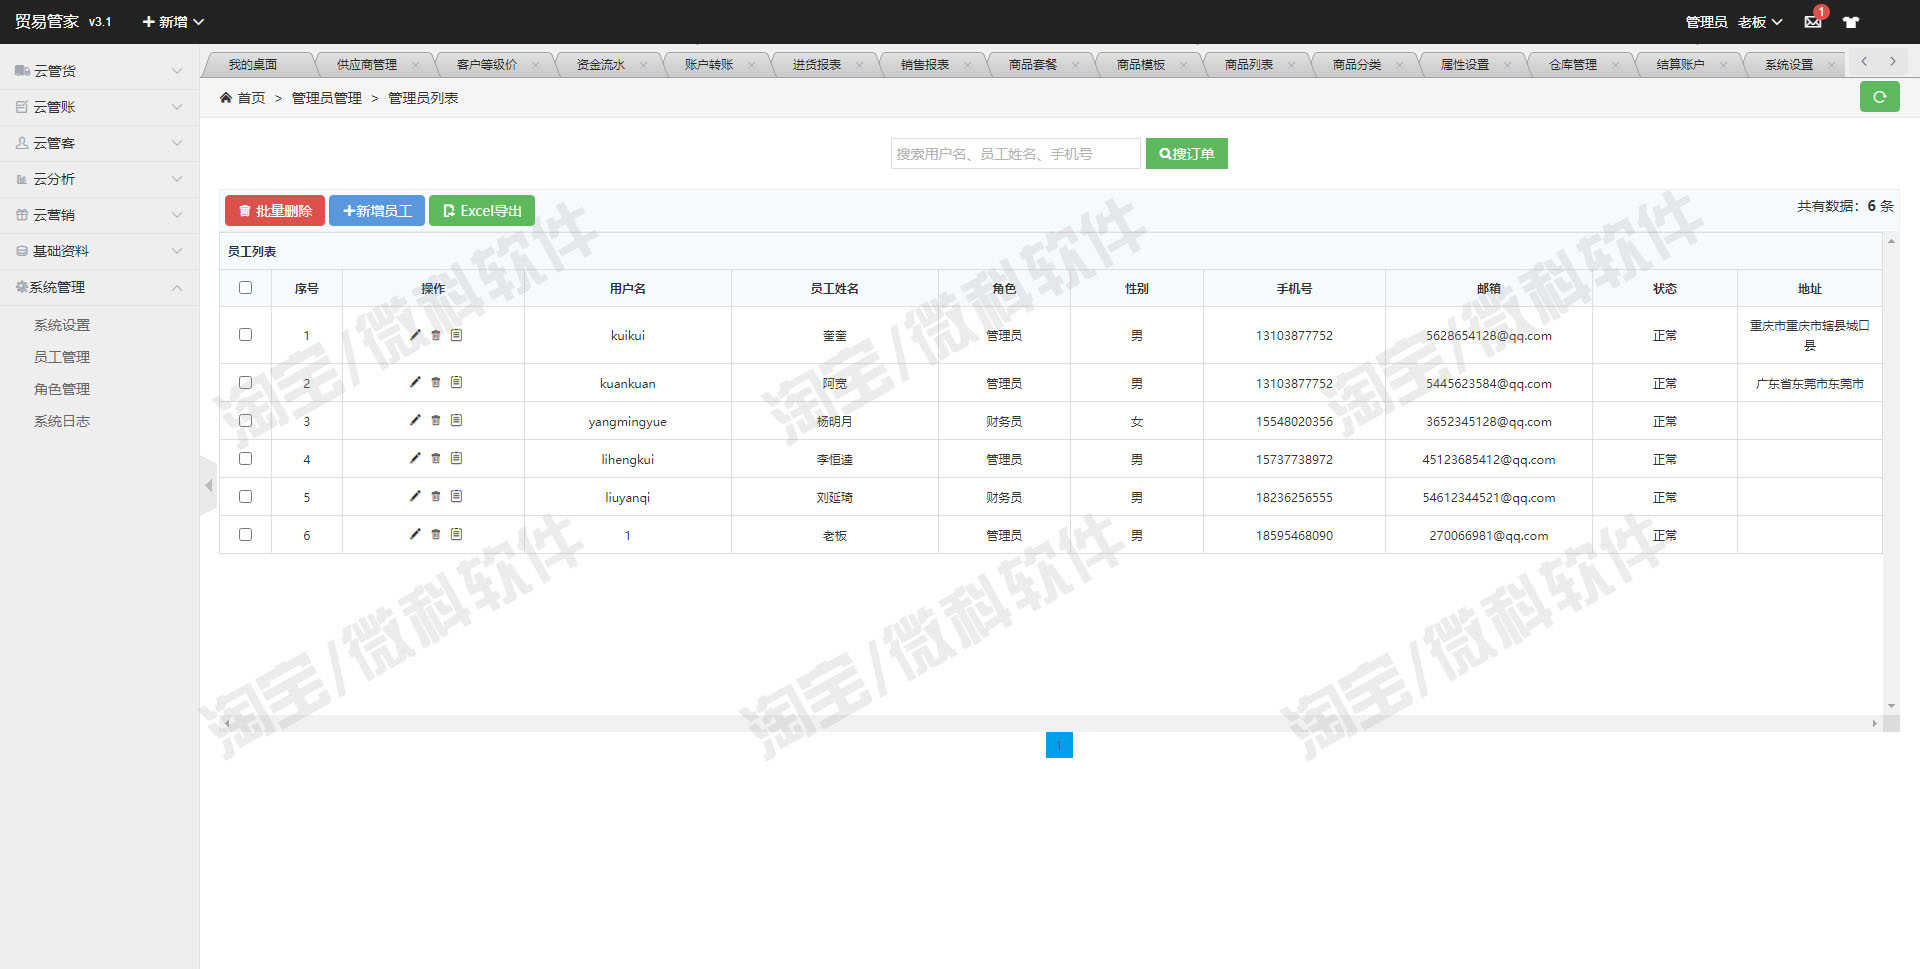The image size is (1920, 969).
Task: Switch to the 仓库管理 tab
Action: [x=1573, y=65]
